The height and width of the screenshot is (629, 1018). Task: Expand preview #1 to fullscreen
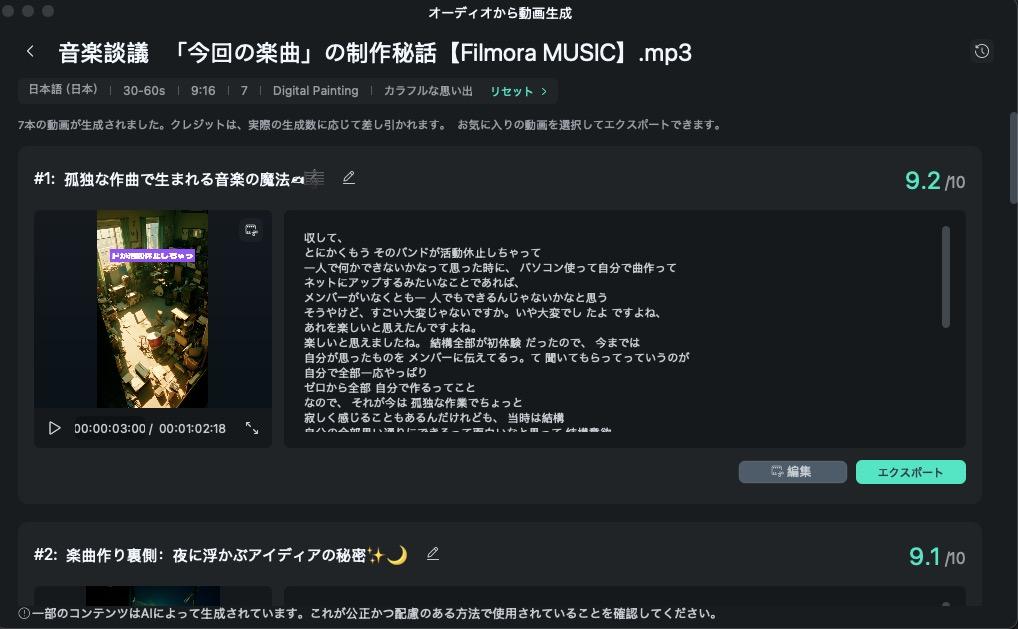pos(252,428)
